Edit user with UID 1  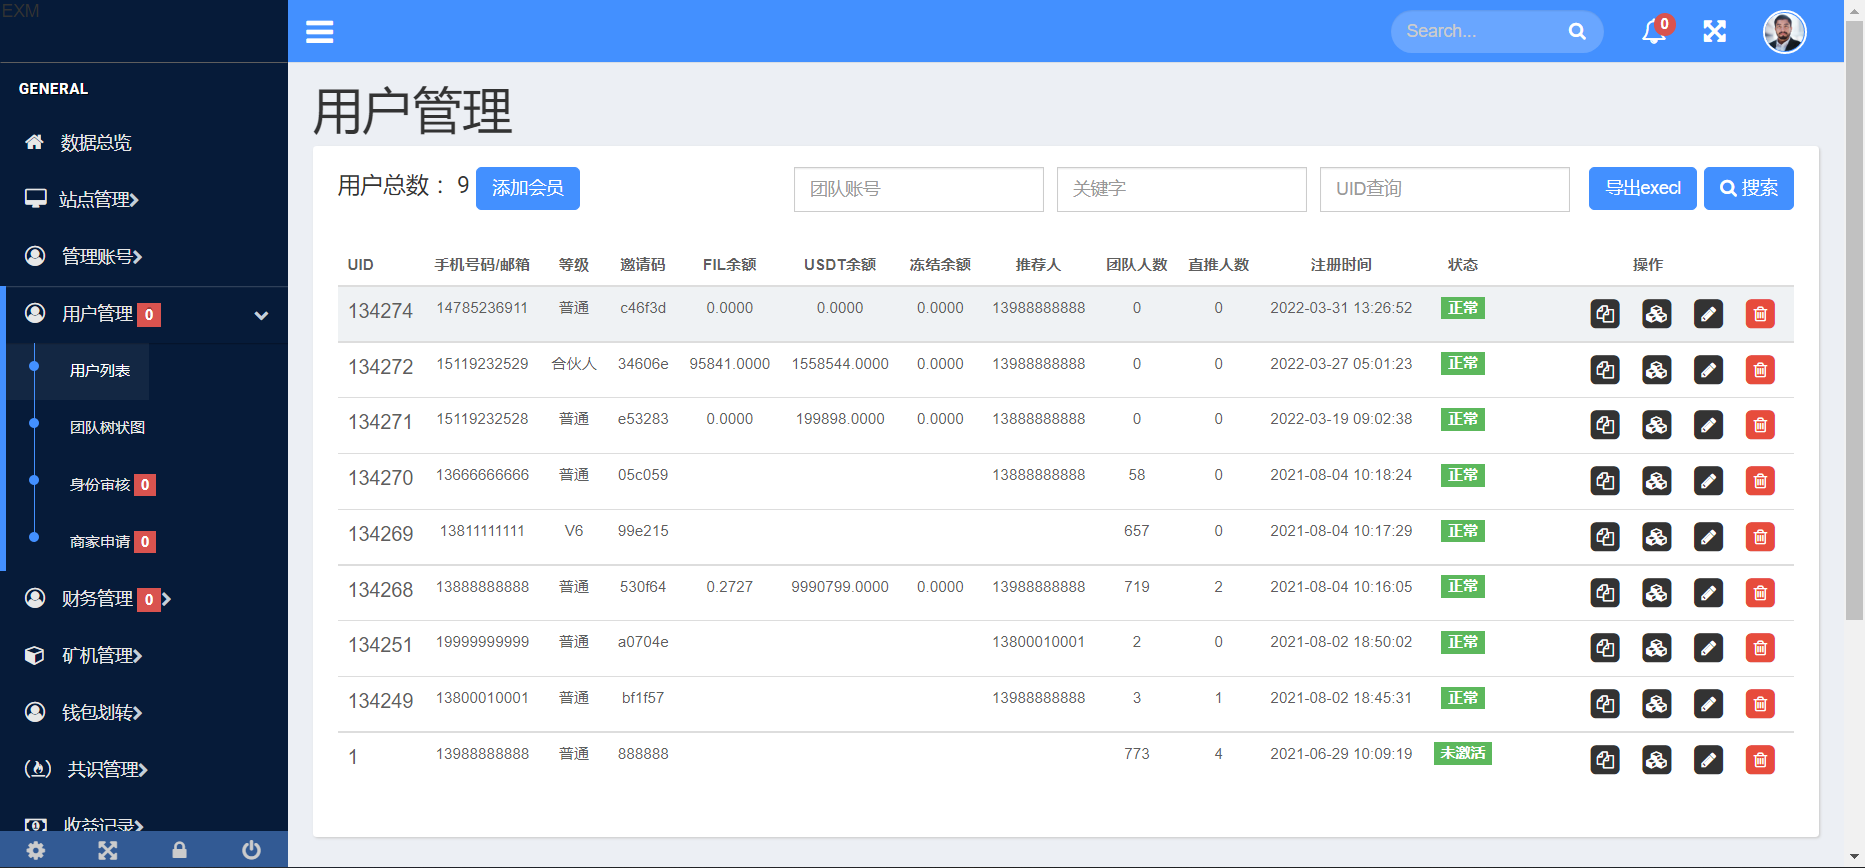pos(1709,760)
